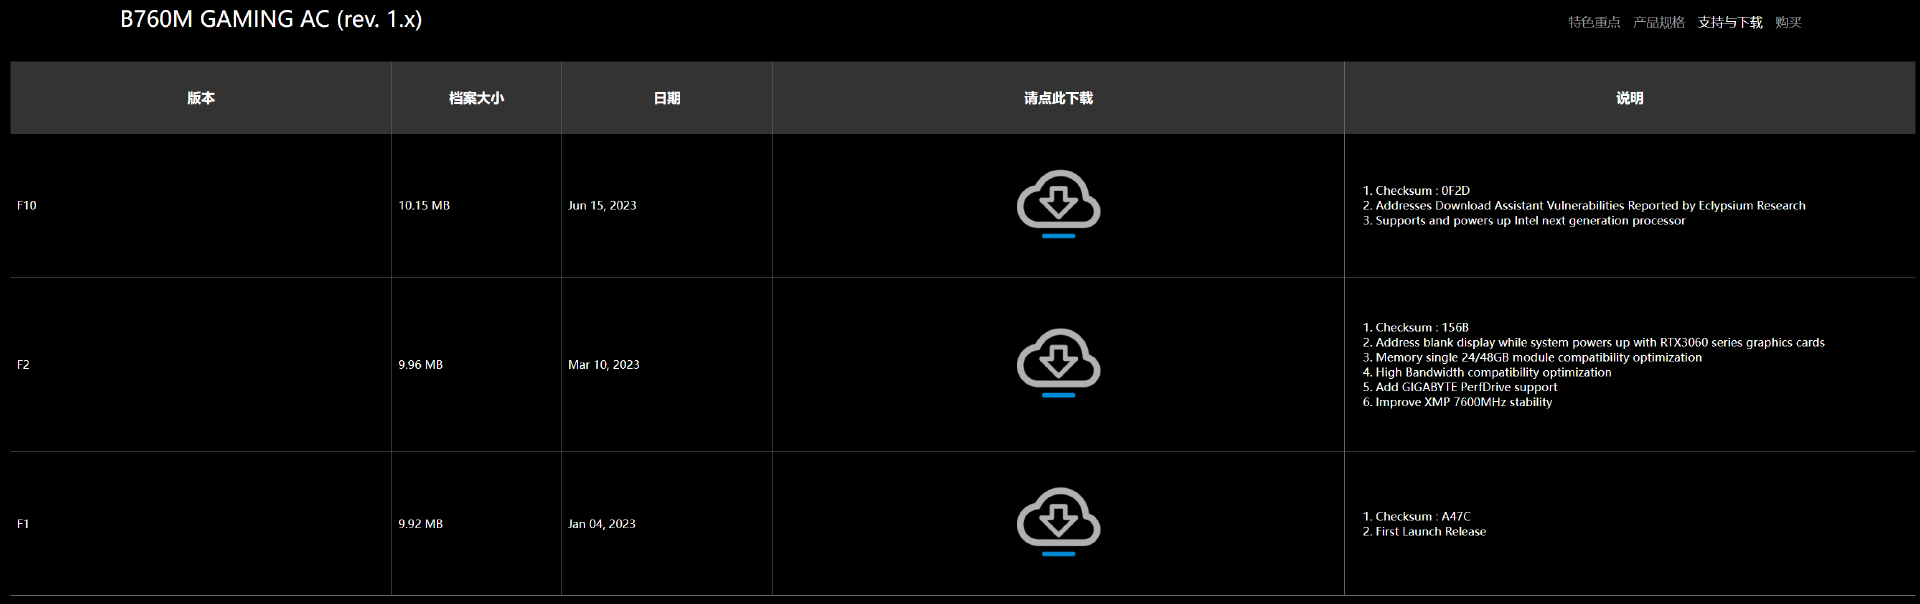Click the 版本 column header
The height and width of the screenshot is (604, 1920).
pyautogui.click(x=201, y=98)
